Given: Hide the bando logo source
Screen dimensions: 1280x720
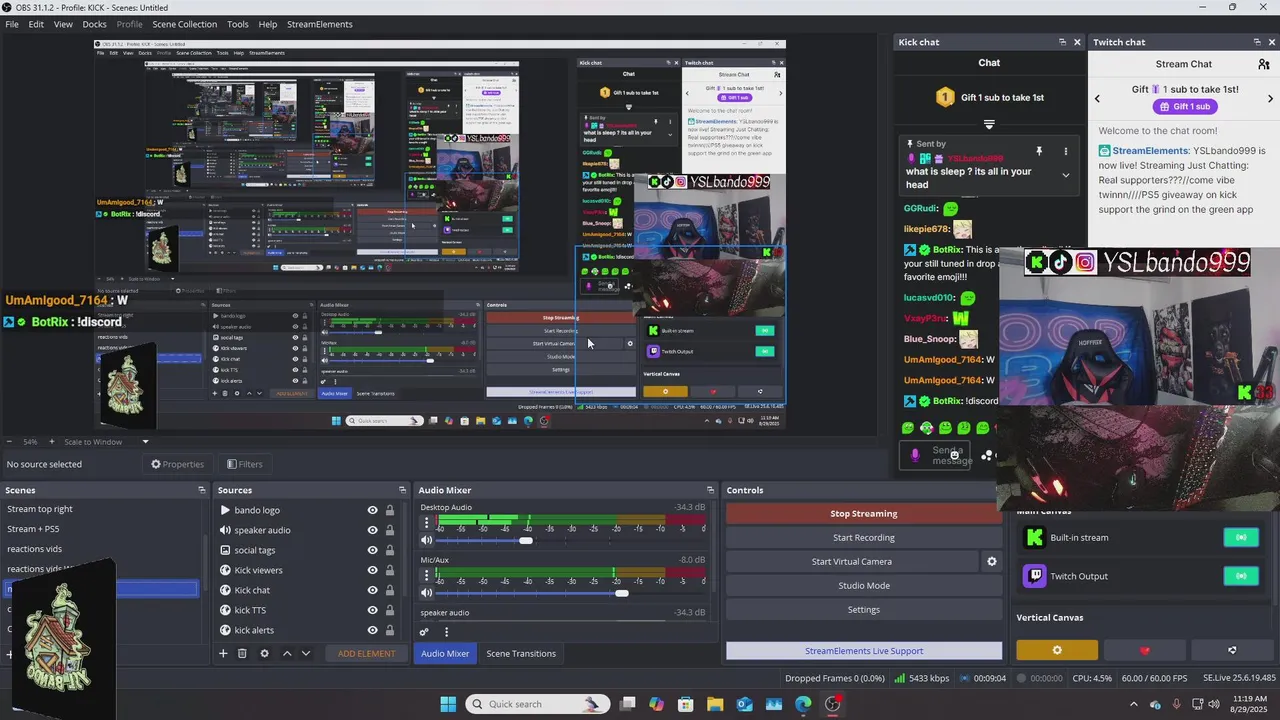Looking at the screenshot, I should click(x=372, y=510).
